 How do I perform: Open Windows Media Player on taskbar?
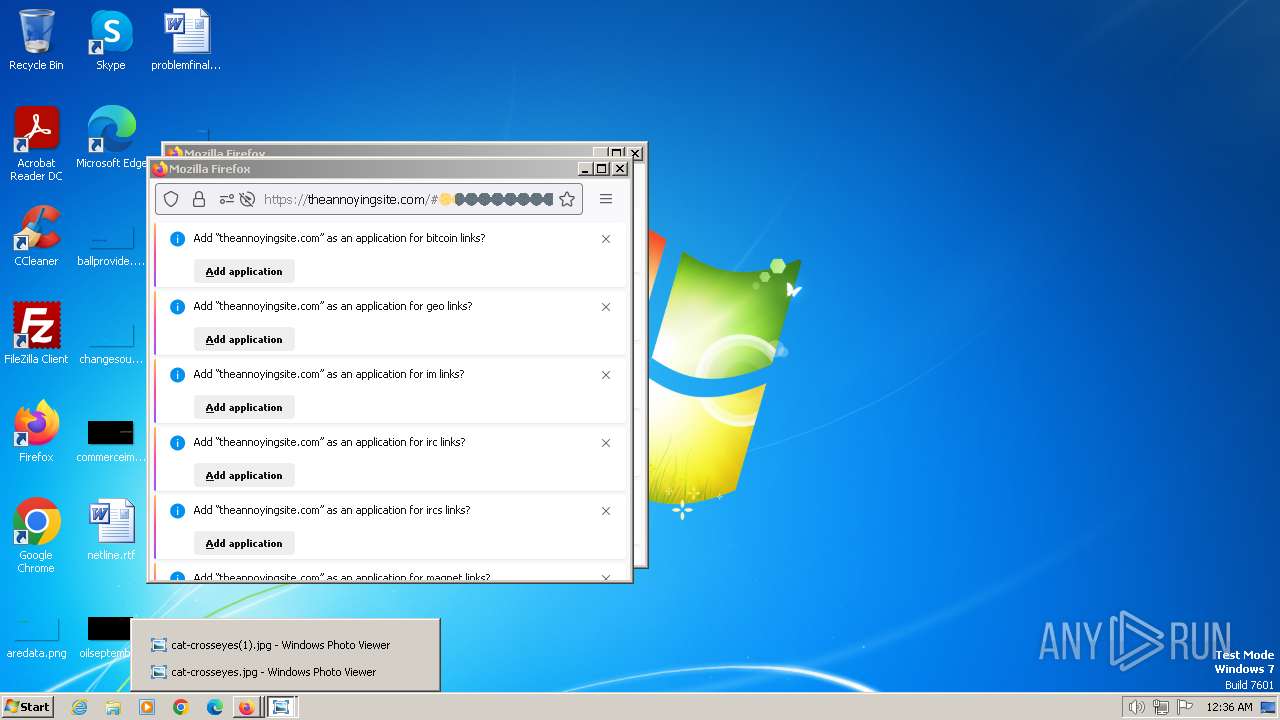pyautogui.click(x=147, y=707)
